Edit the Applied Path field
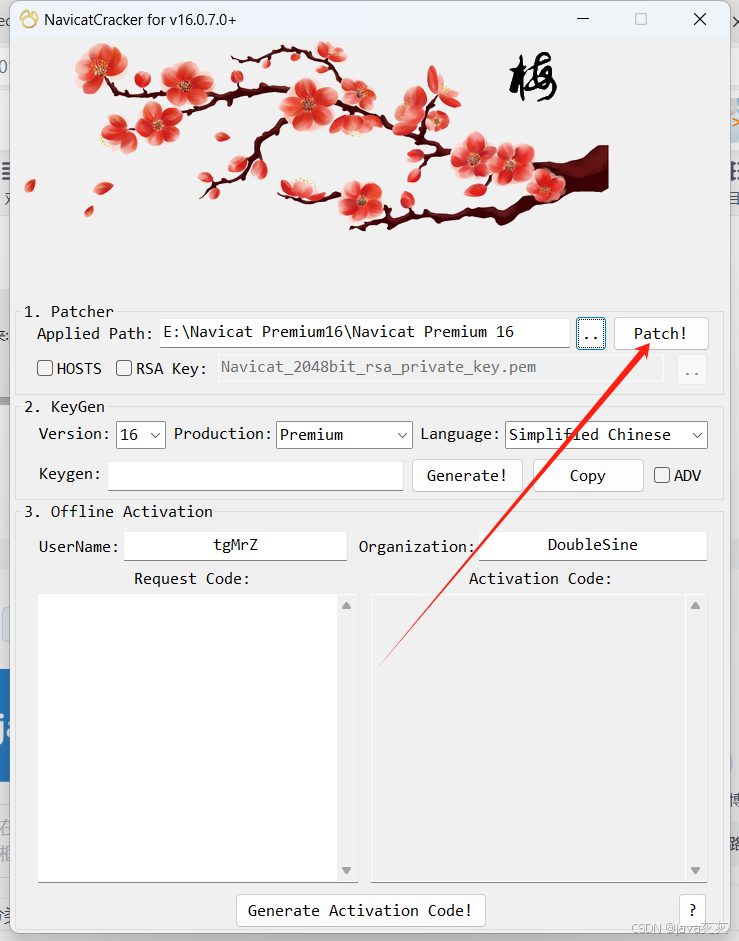Screen dimensions: 739x941 tap(365, 332)
